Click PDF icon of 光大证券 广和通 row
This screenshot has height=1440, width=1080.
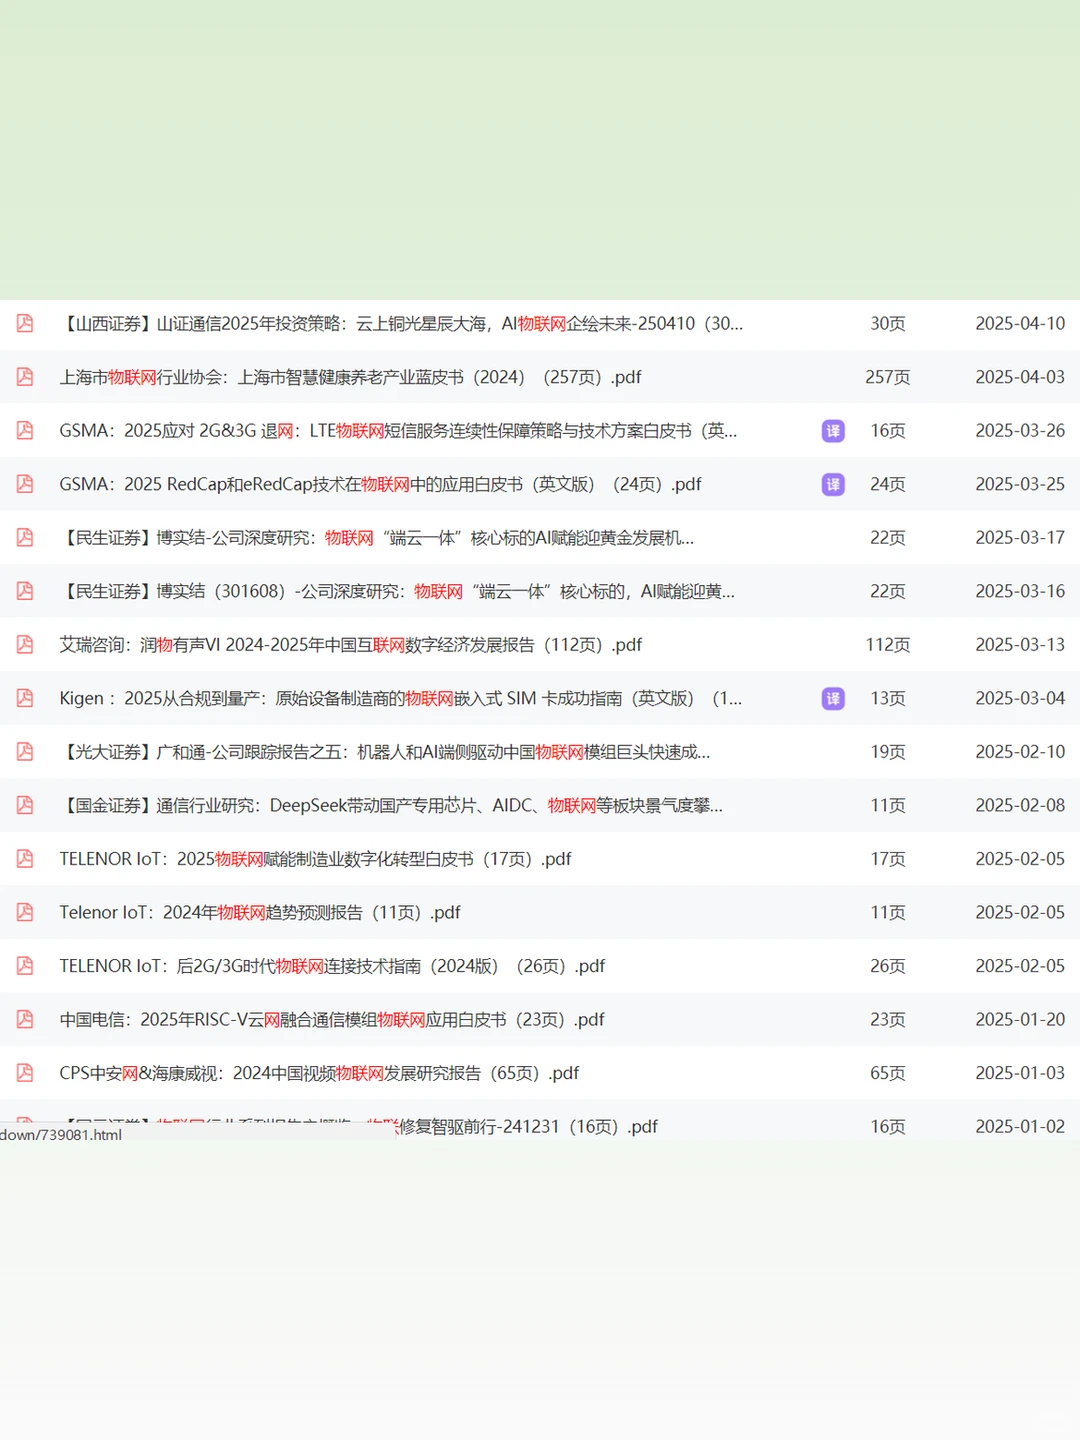pyautogui.click(x=25, y=751)
